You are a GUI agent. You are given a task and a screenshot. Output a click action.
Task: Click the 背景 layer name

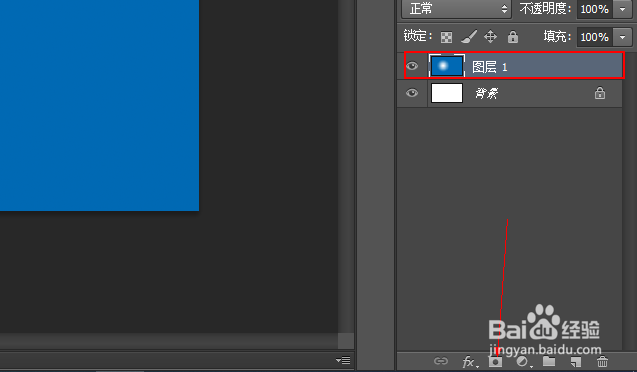pos(487,94)
